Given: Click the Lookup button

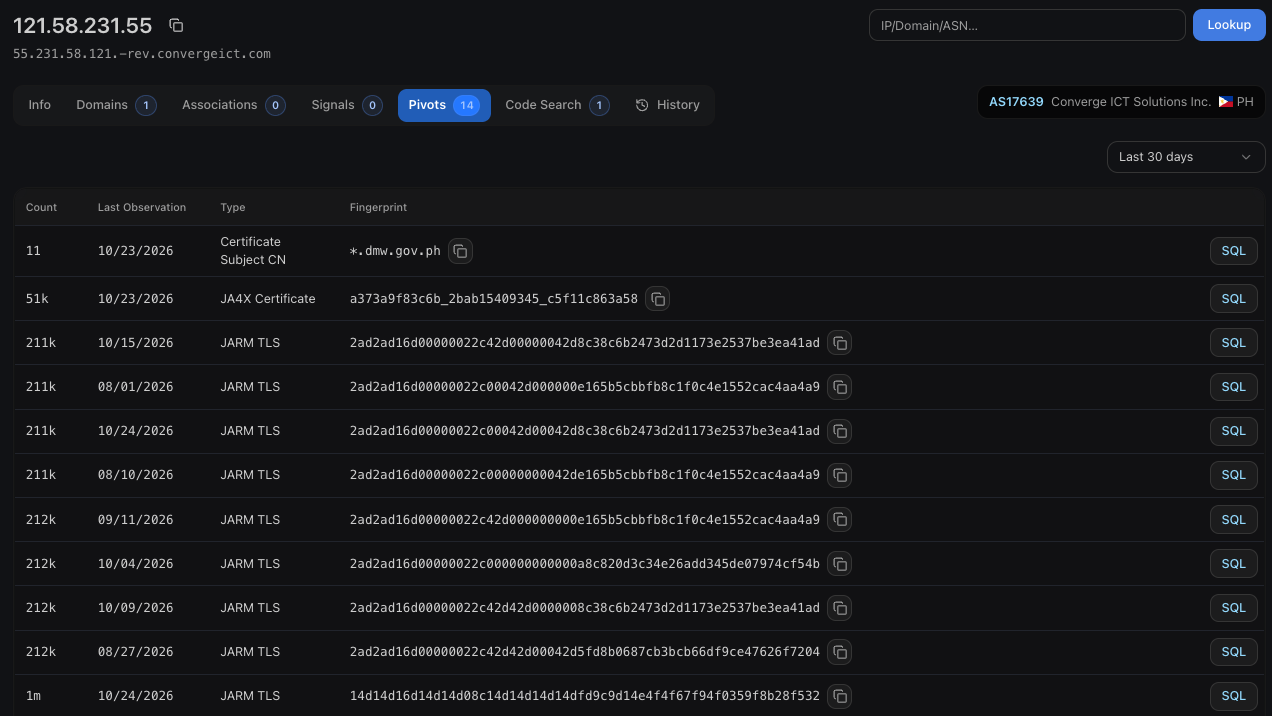Looking at the screenshot, I should tap(1229, 25).
